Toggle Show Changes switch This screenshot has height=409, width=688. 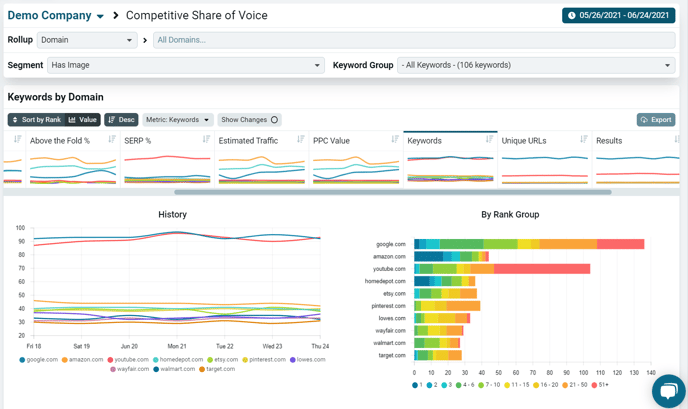[274, 120]
